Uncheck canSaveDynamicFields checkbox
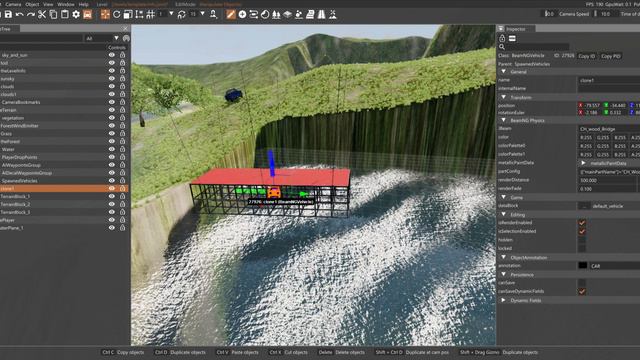This screenshot has height=360, width=640. pyautogui.click(x=582, y=291)
